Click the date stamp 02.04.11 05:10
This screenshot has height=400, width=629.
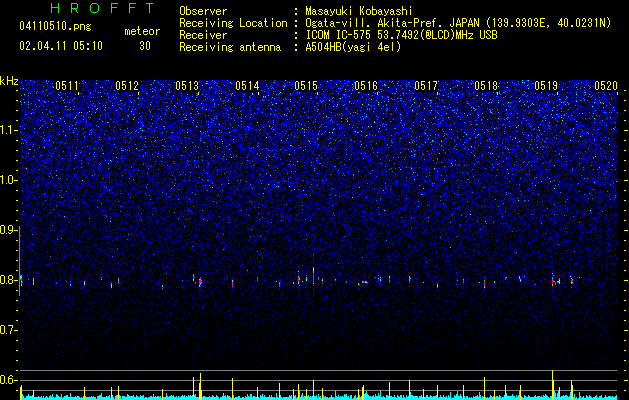tap(61, 46)
